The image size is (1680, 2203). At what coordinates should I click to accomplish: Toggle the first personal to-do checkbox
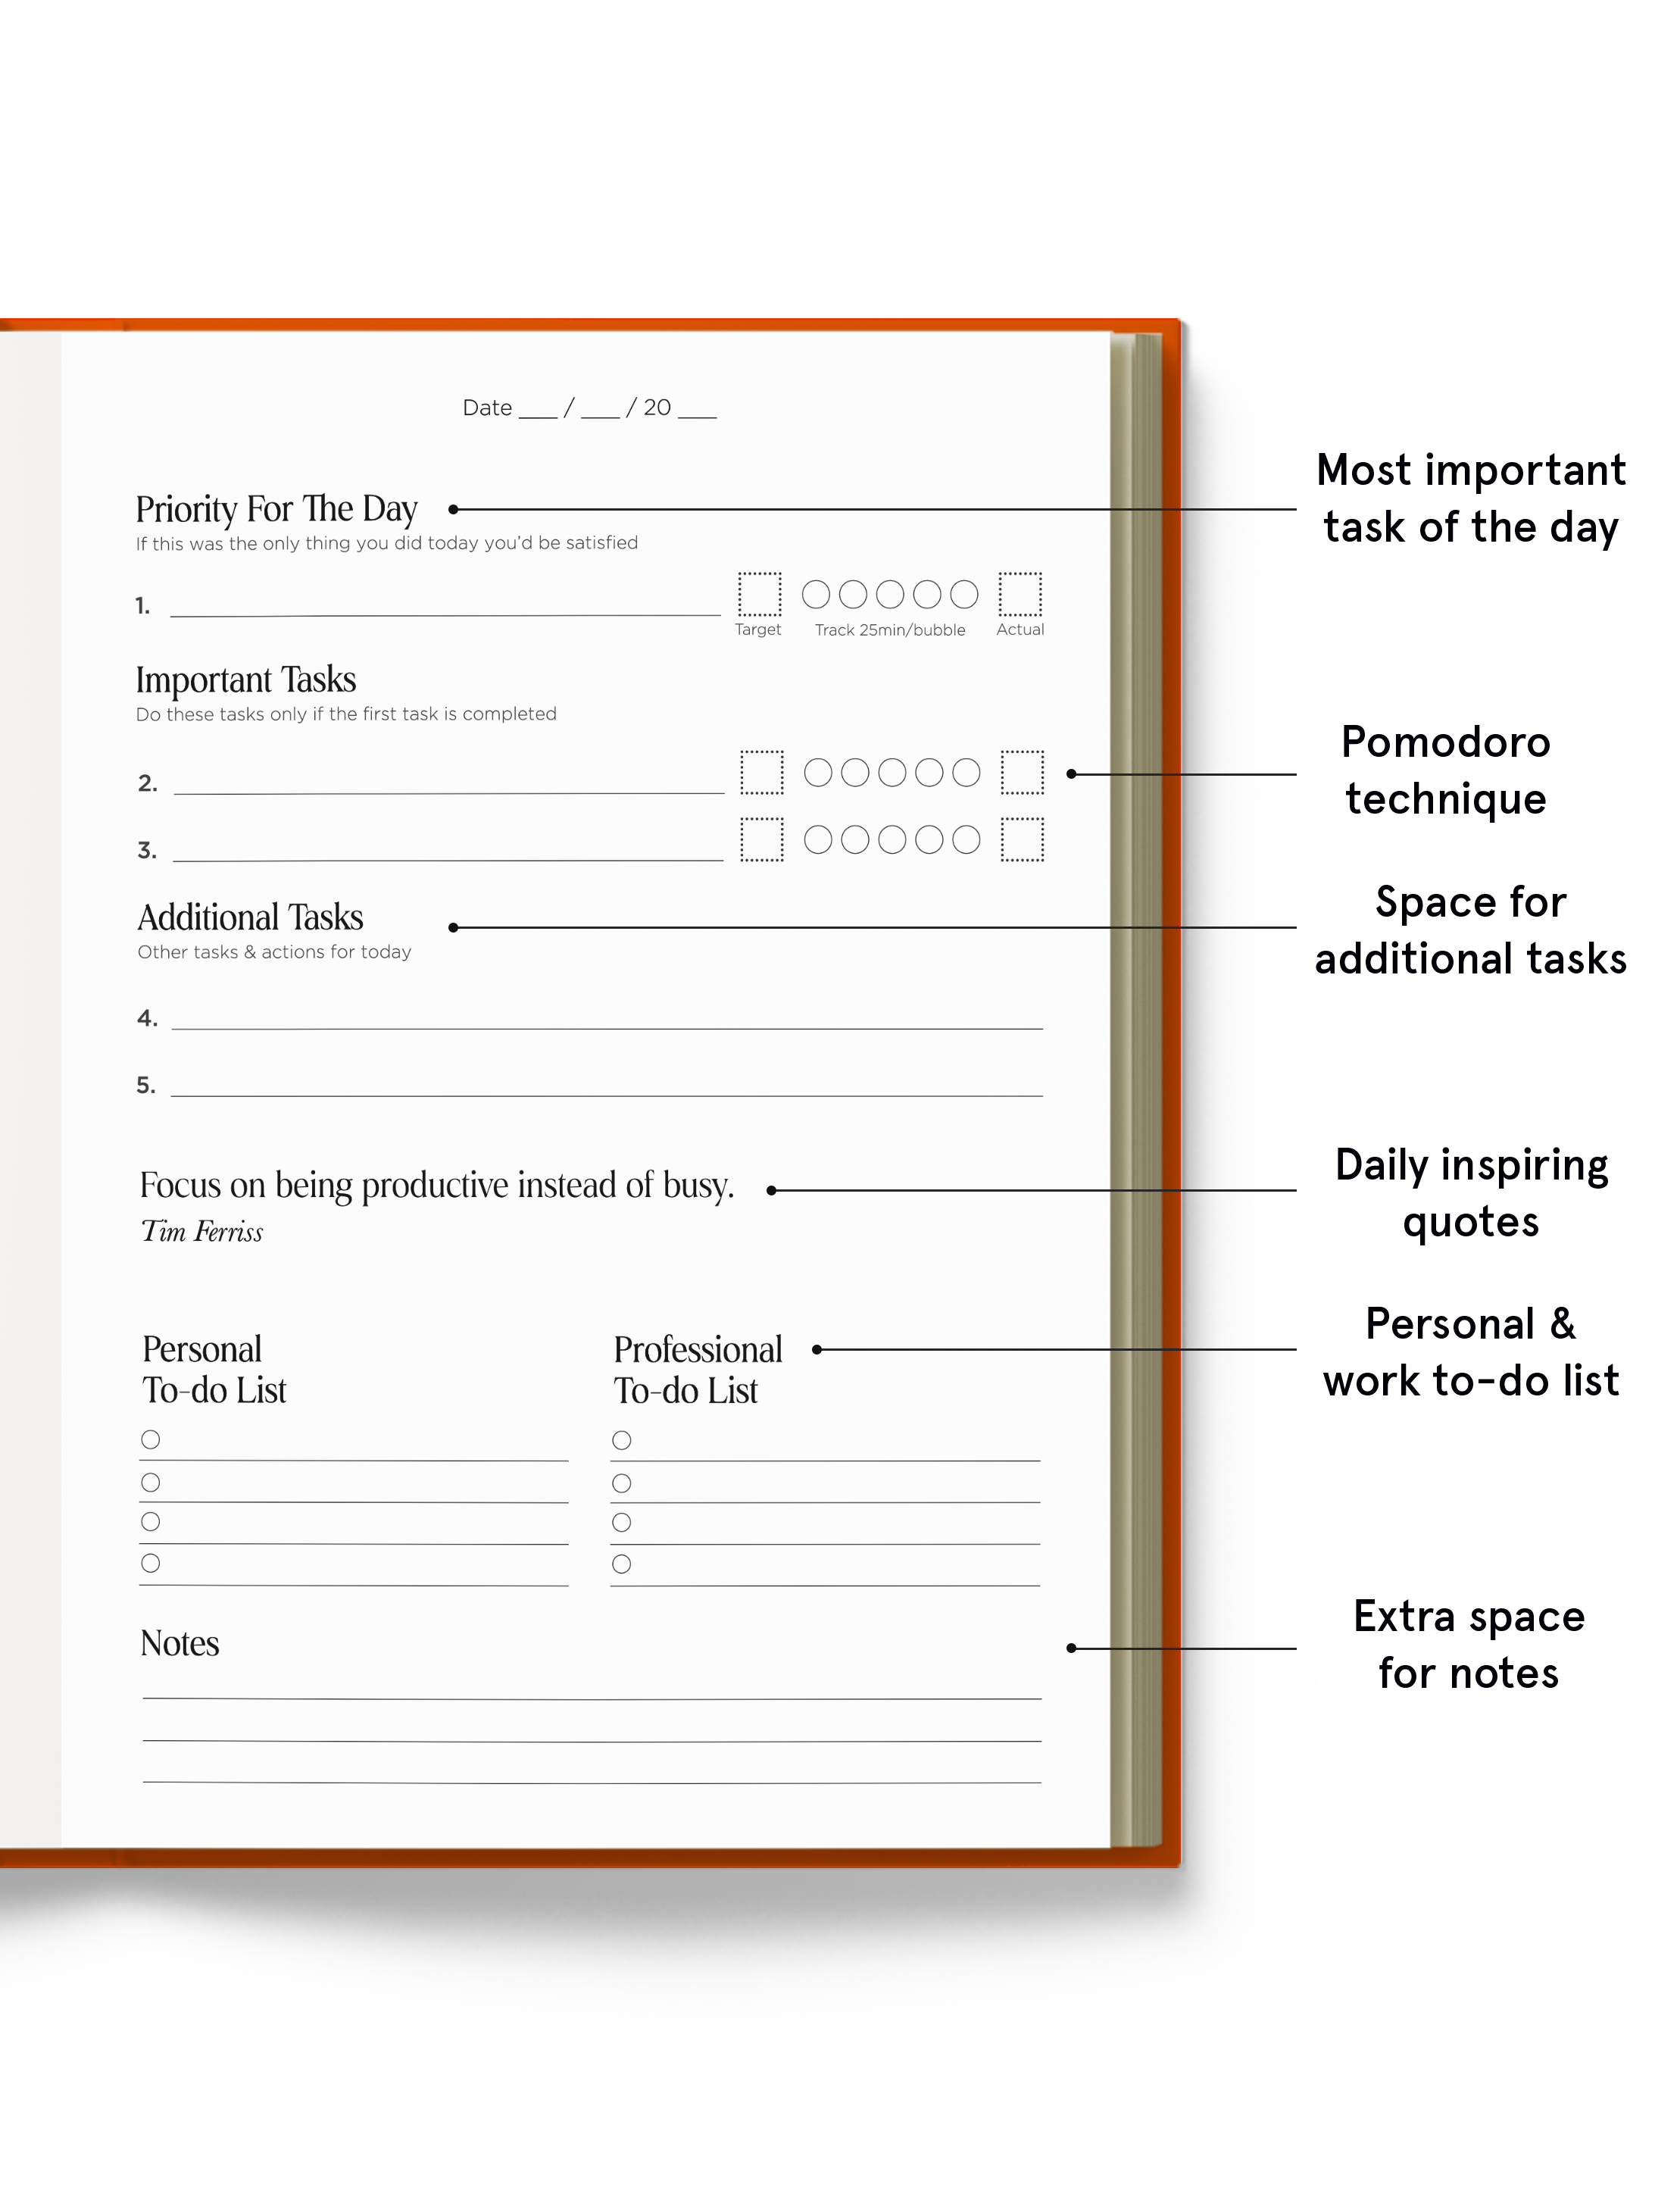click(150, 1435)
